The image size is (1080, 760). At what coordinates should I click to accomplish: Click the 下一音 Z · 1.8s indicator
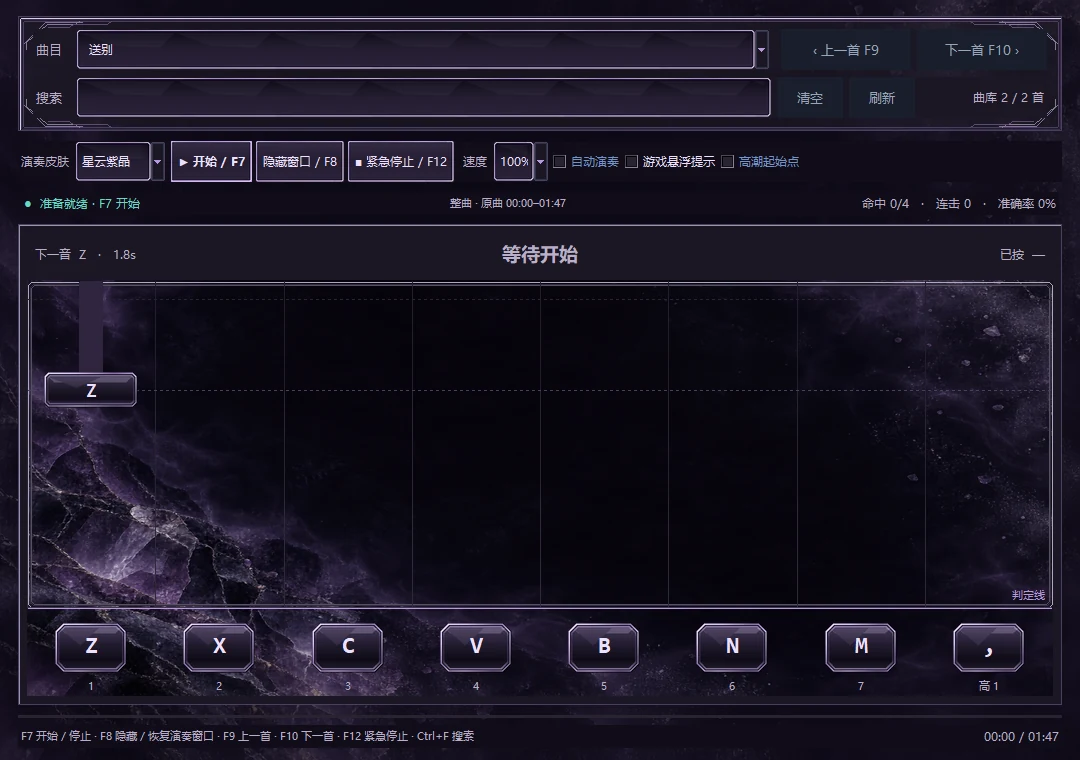coord(85,255)
